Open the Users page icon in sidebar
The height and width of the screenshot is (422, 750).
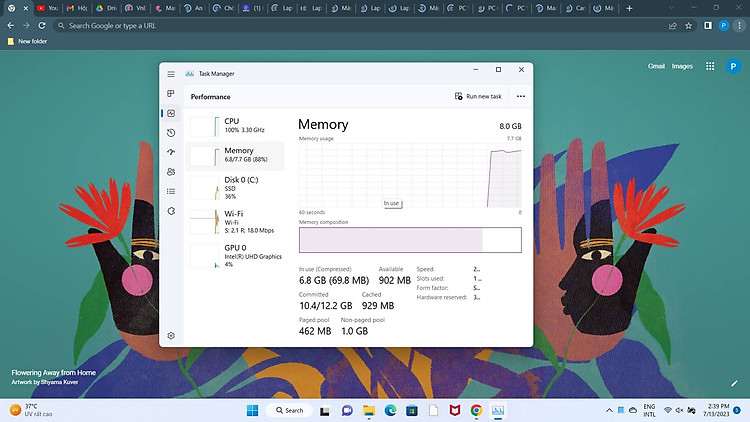171,172
